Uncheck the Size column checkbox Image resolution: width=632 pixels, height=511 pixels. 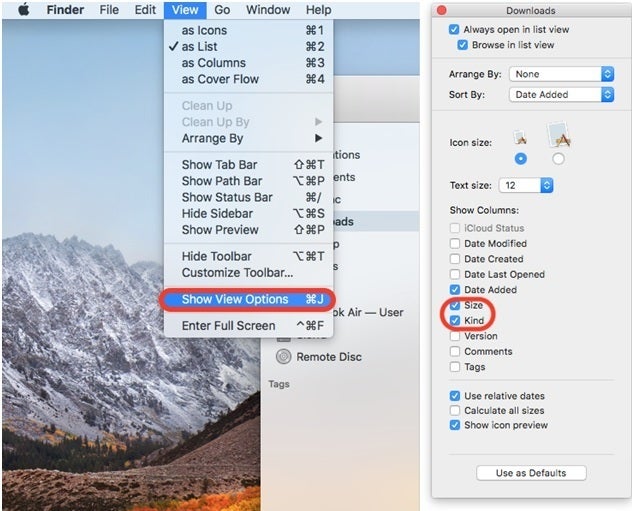click(455, 305)
